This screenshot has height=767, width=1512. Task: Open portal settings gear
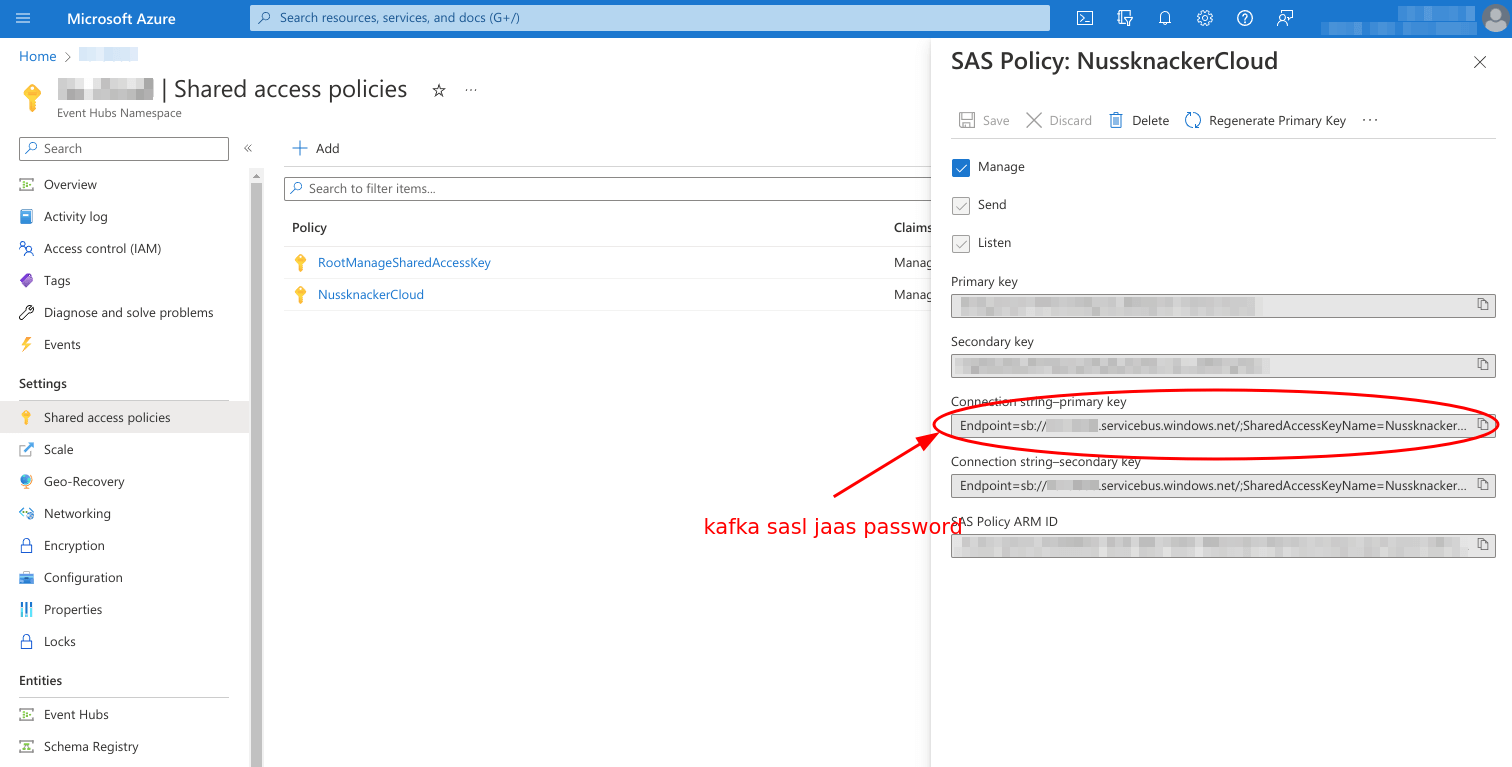point(1205,18)
